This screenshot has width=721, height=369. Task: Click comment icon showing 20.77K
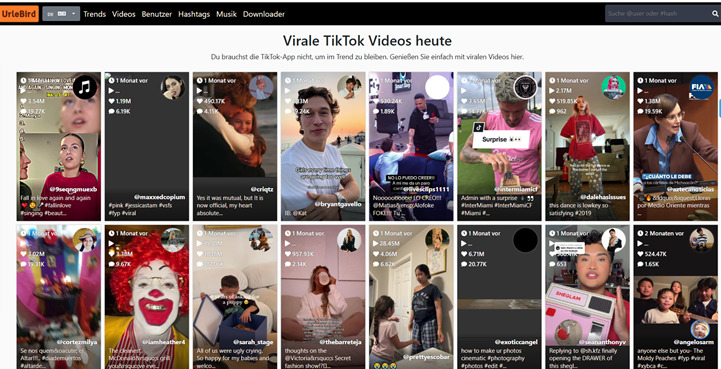[464, 264]
